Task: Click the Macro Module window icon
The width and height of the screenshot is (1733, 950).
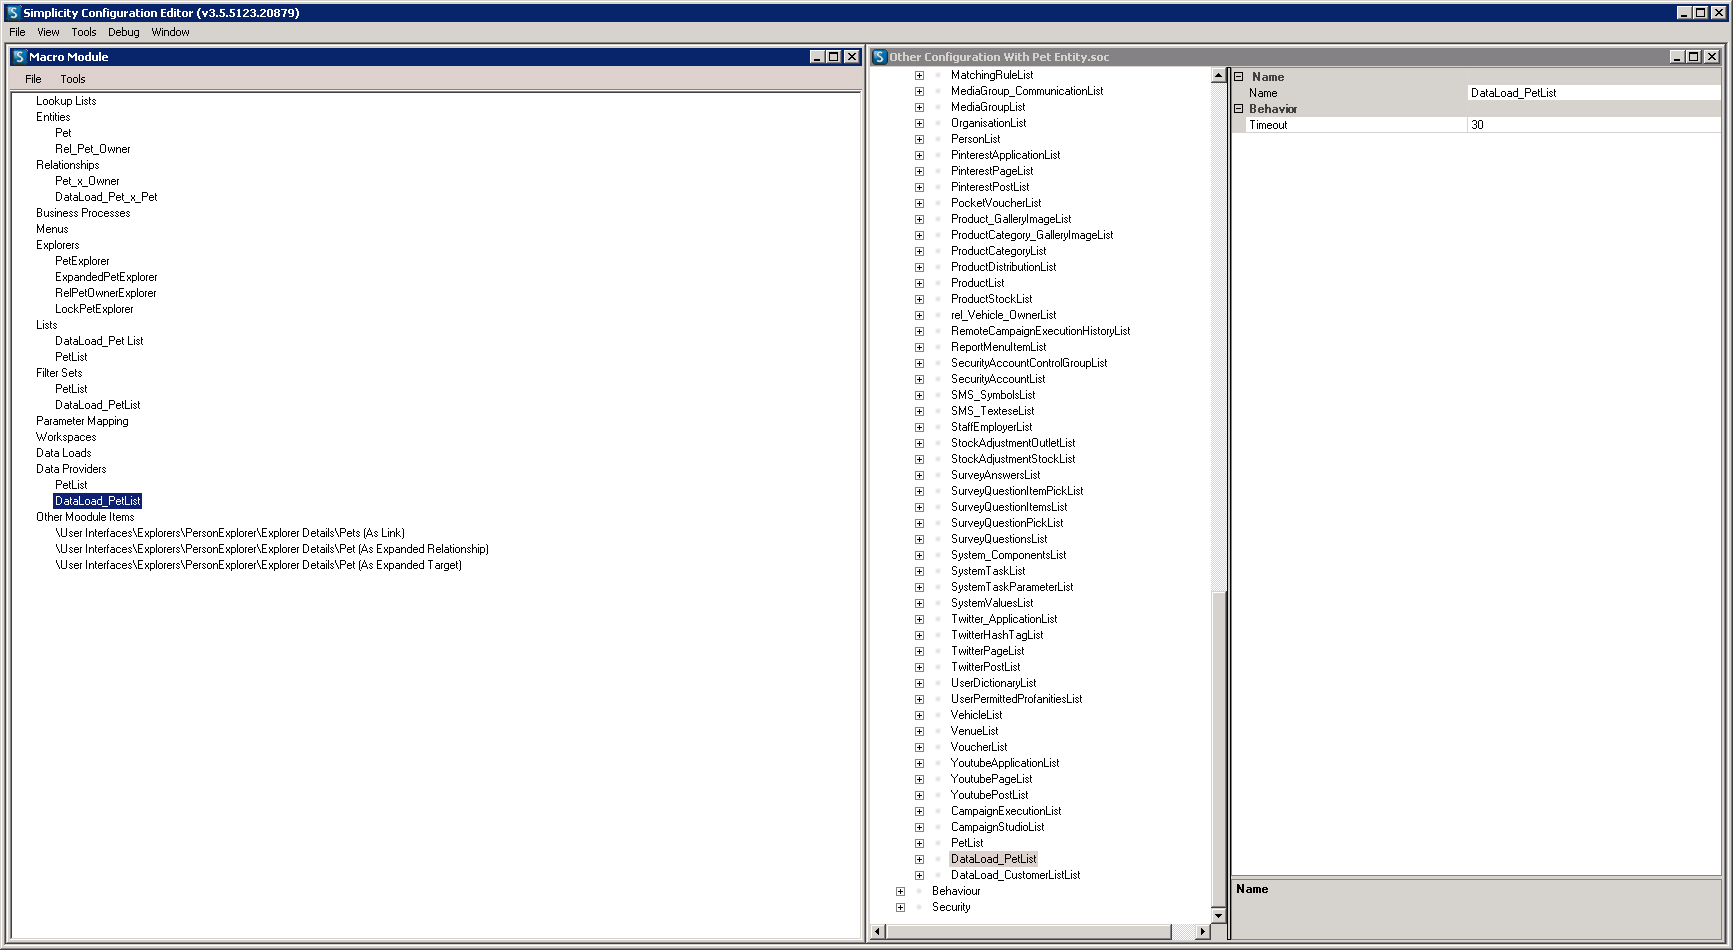Action: 19,57
